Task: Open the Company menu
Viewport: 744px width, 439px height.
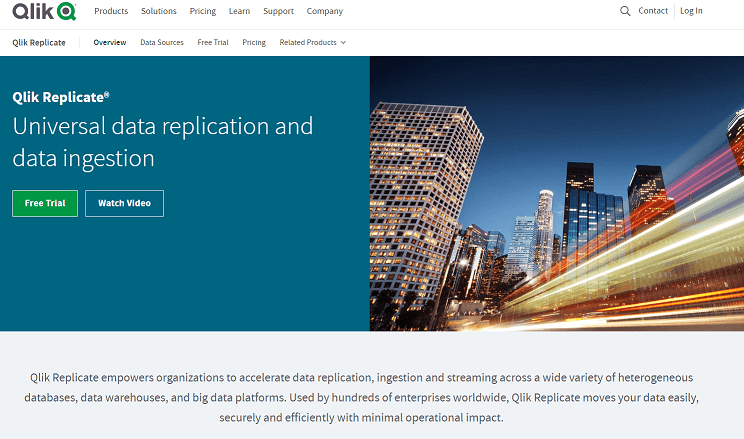Action: 325,11
